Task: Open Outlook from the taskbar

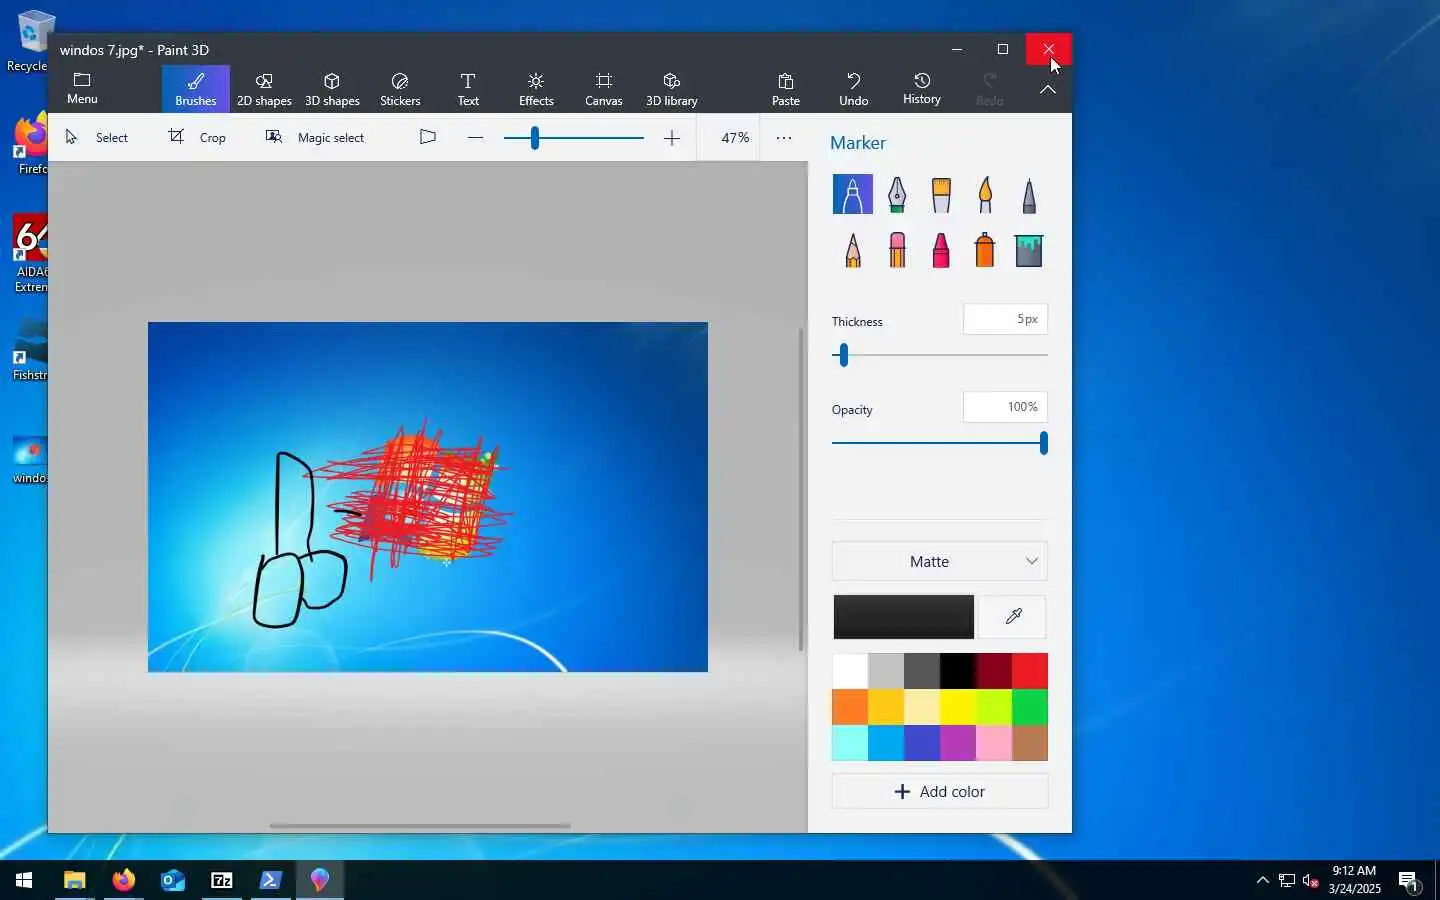Action: point(172,880)
